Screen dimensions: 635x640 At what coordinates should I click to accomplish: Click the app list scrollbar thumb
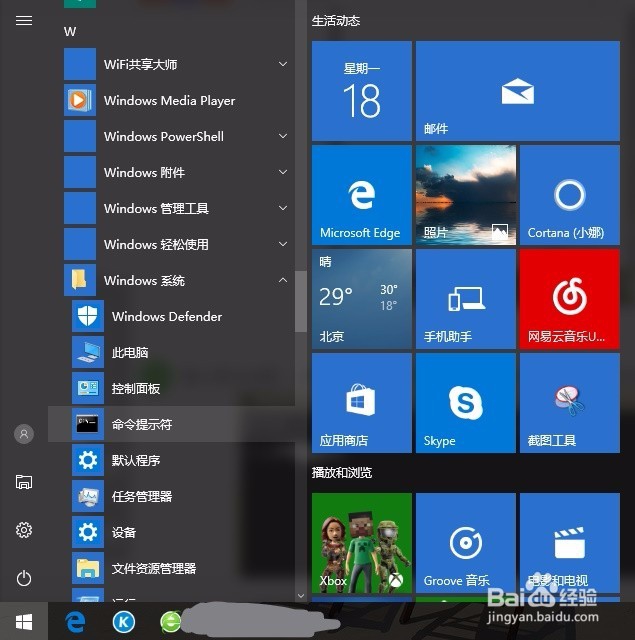(x=301, y=301)
